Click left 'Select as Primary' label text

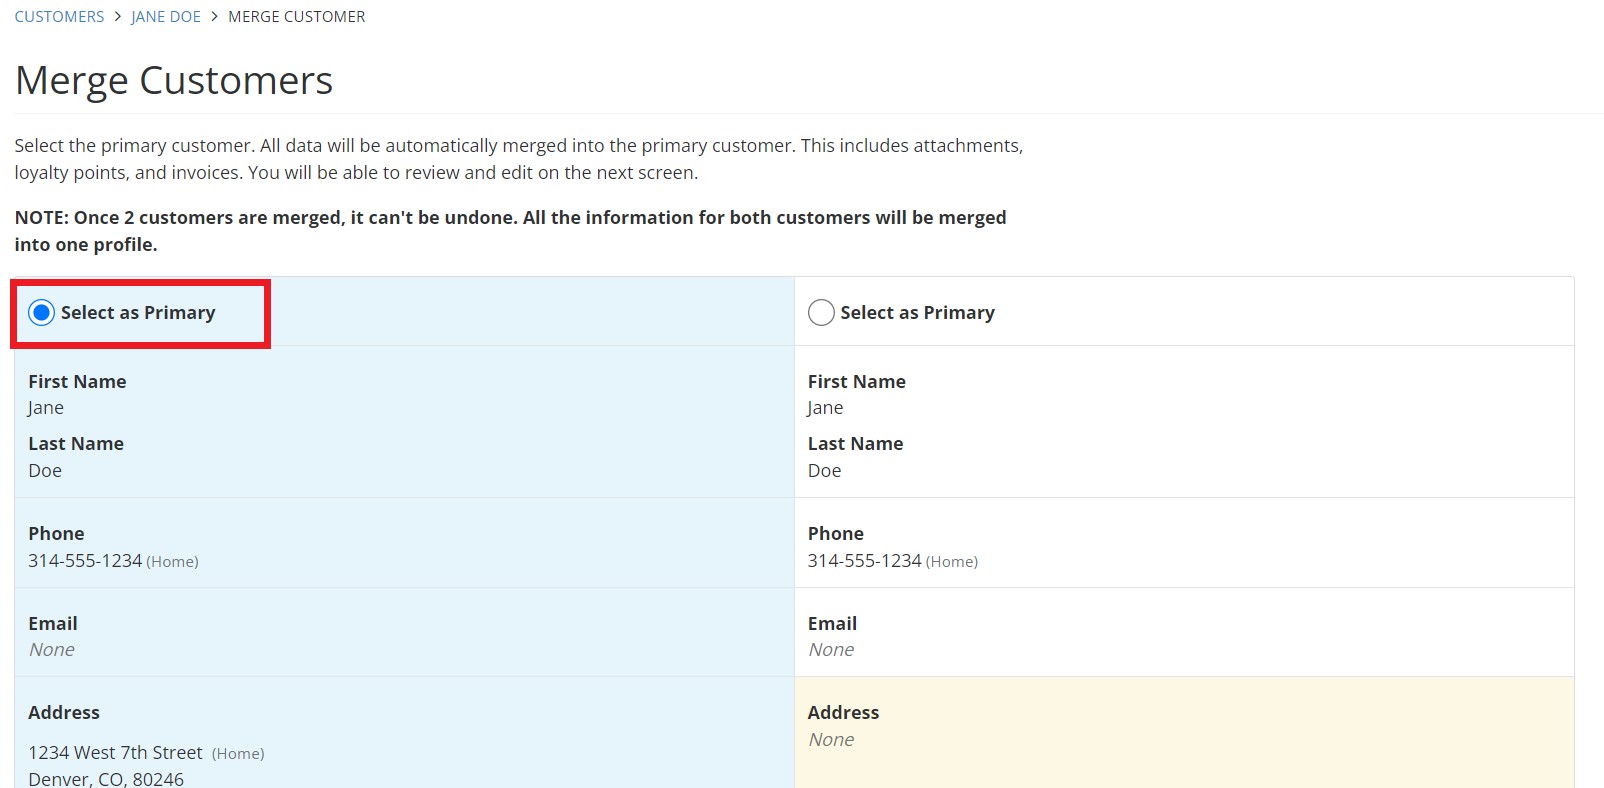point(138,313)
